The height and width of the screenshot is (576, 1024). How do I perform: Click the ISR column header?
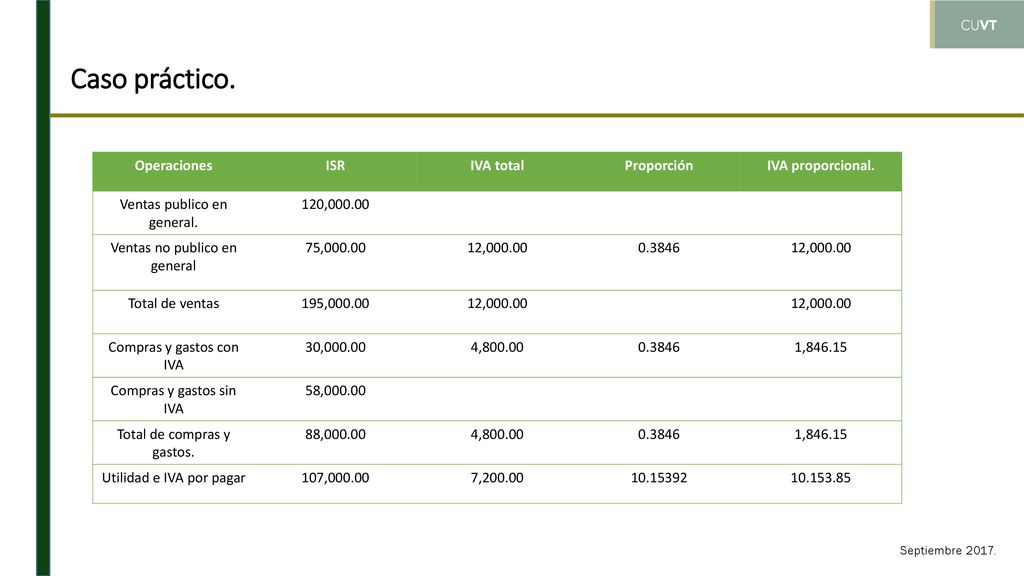(335, 166)
